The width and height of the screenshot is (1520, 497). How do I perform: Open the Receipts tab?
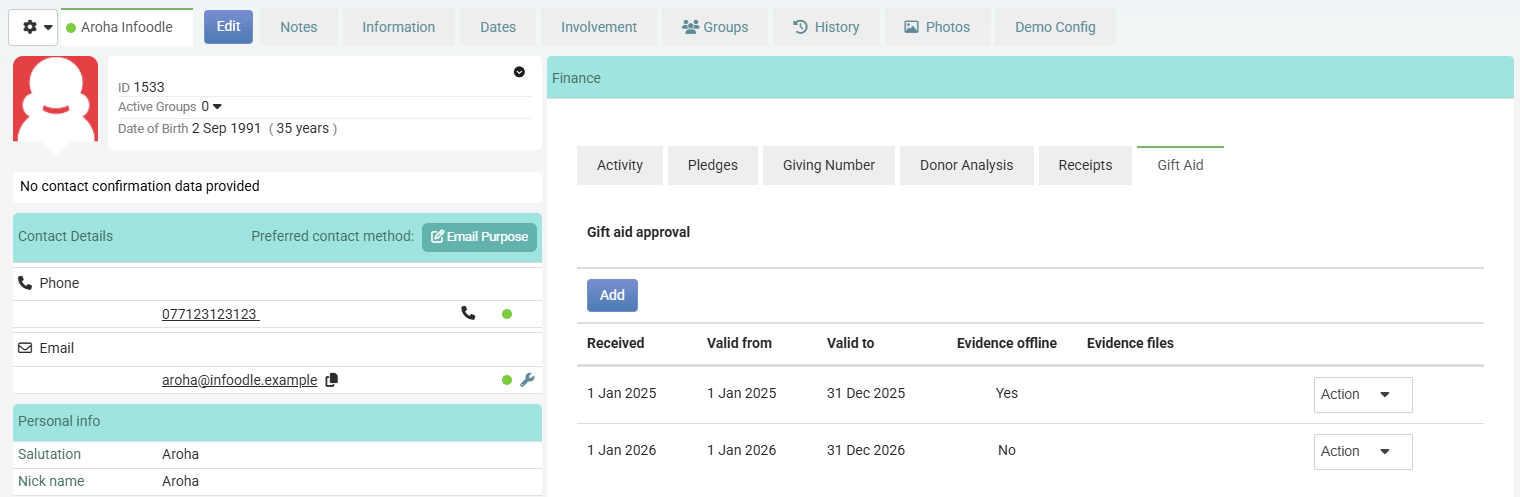click(x=1085, y=165)
